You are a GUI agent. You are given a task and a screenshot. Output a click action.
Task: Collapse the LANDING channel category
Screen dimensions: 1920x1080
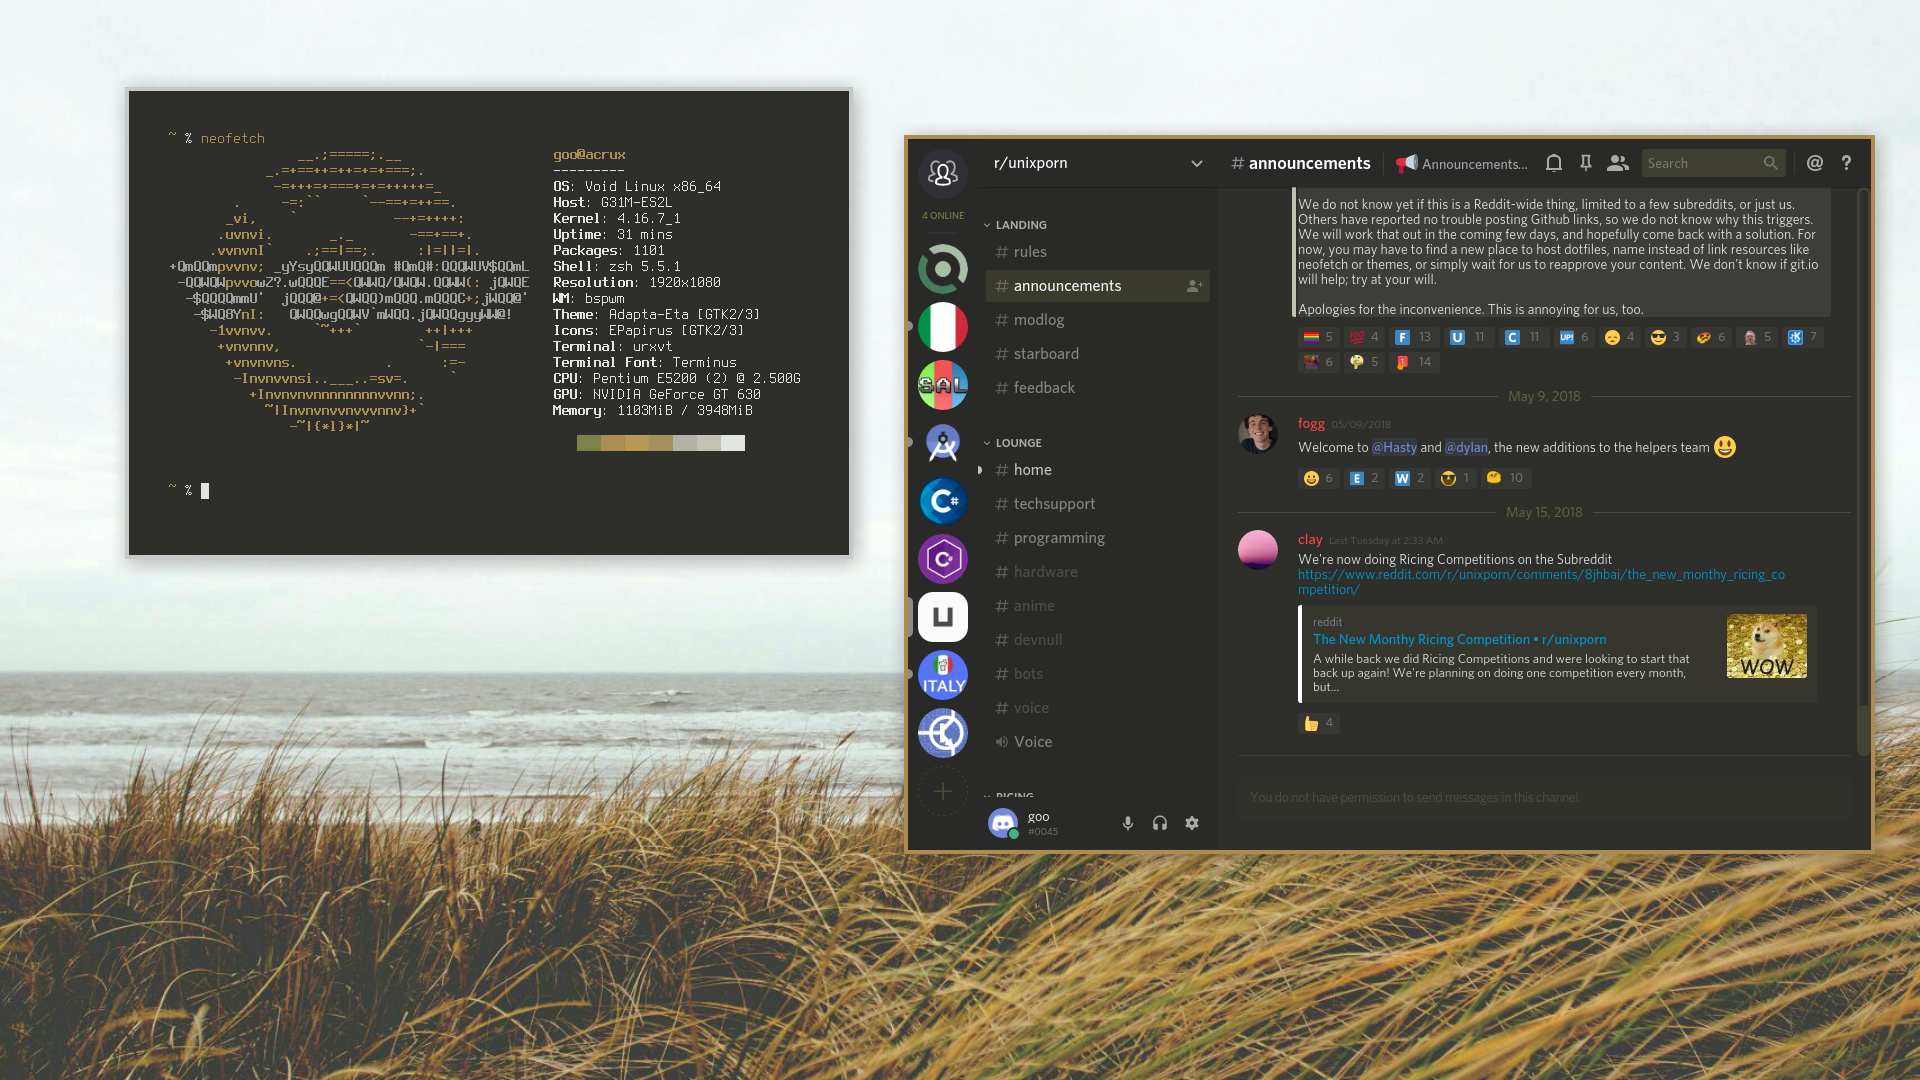(x=1020, y=225)
